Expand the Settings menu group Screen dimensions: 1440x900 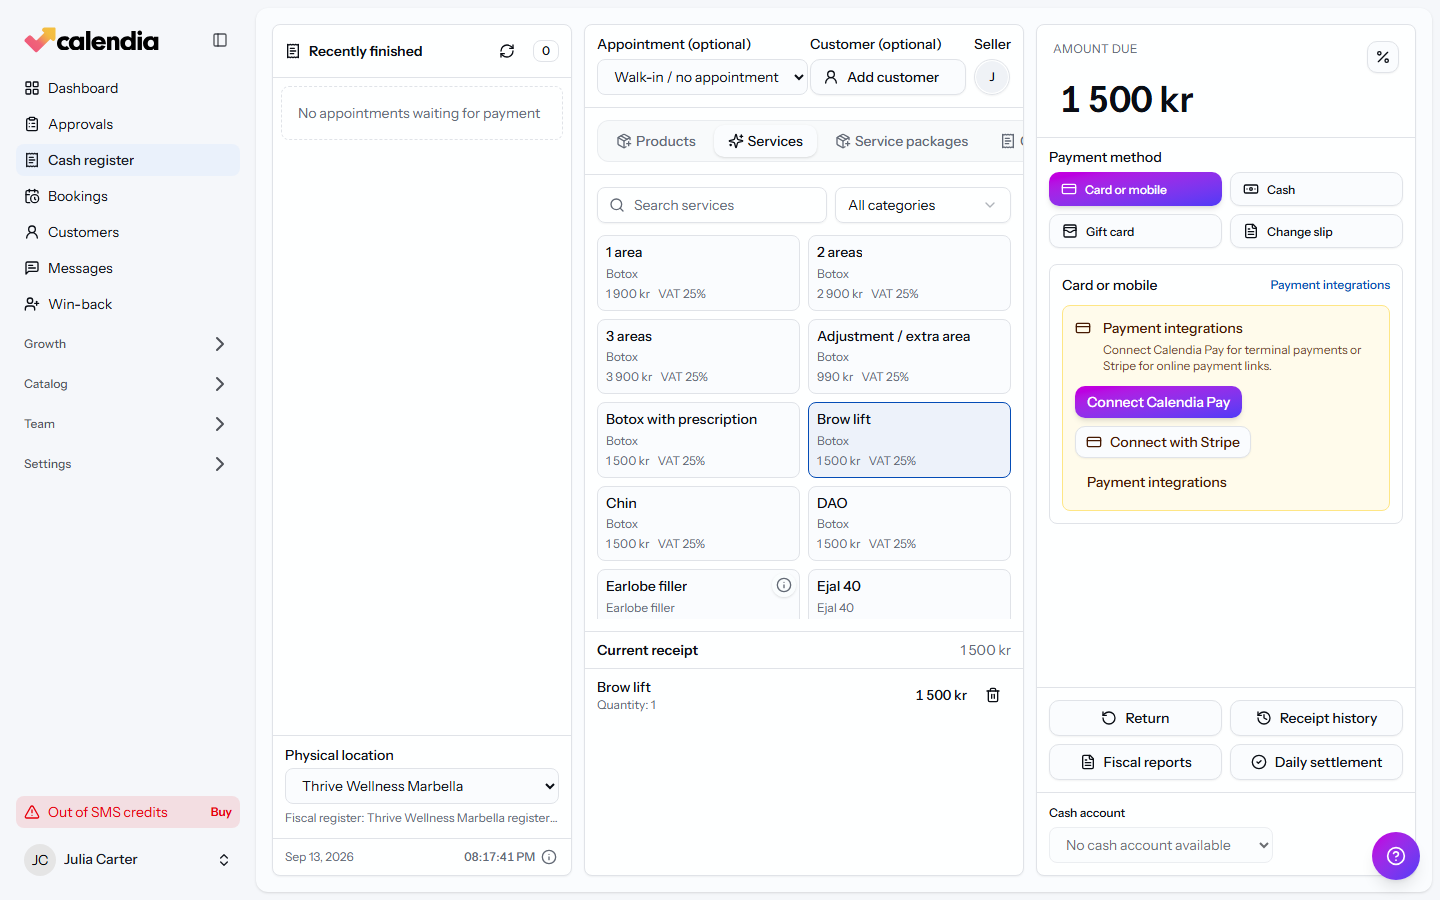click(128, 464)
